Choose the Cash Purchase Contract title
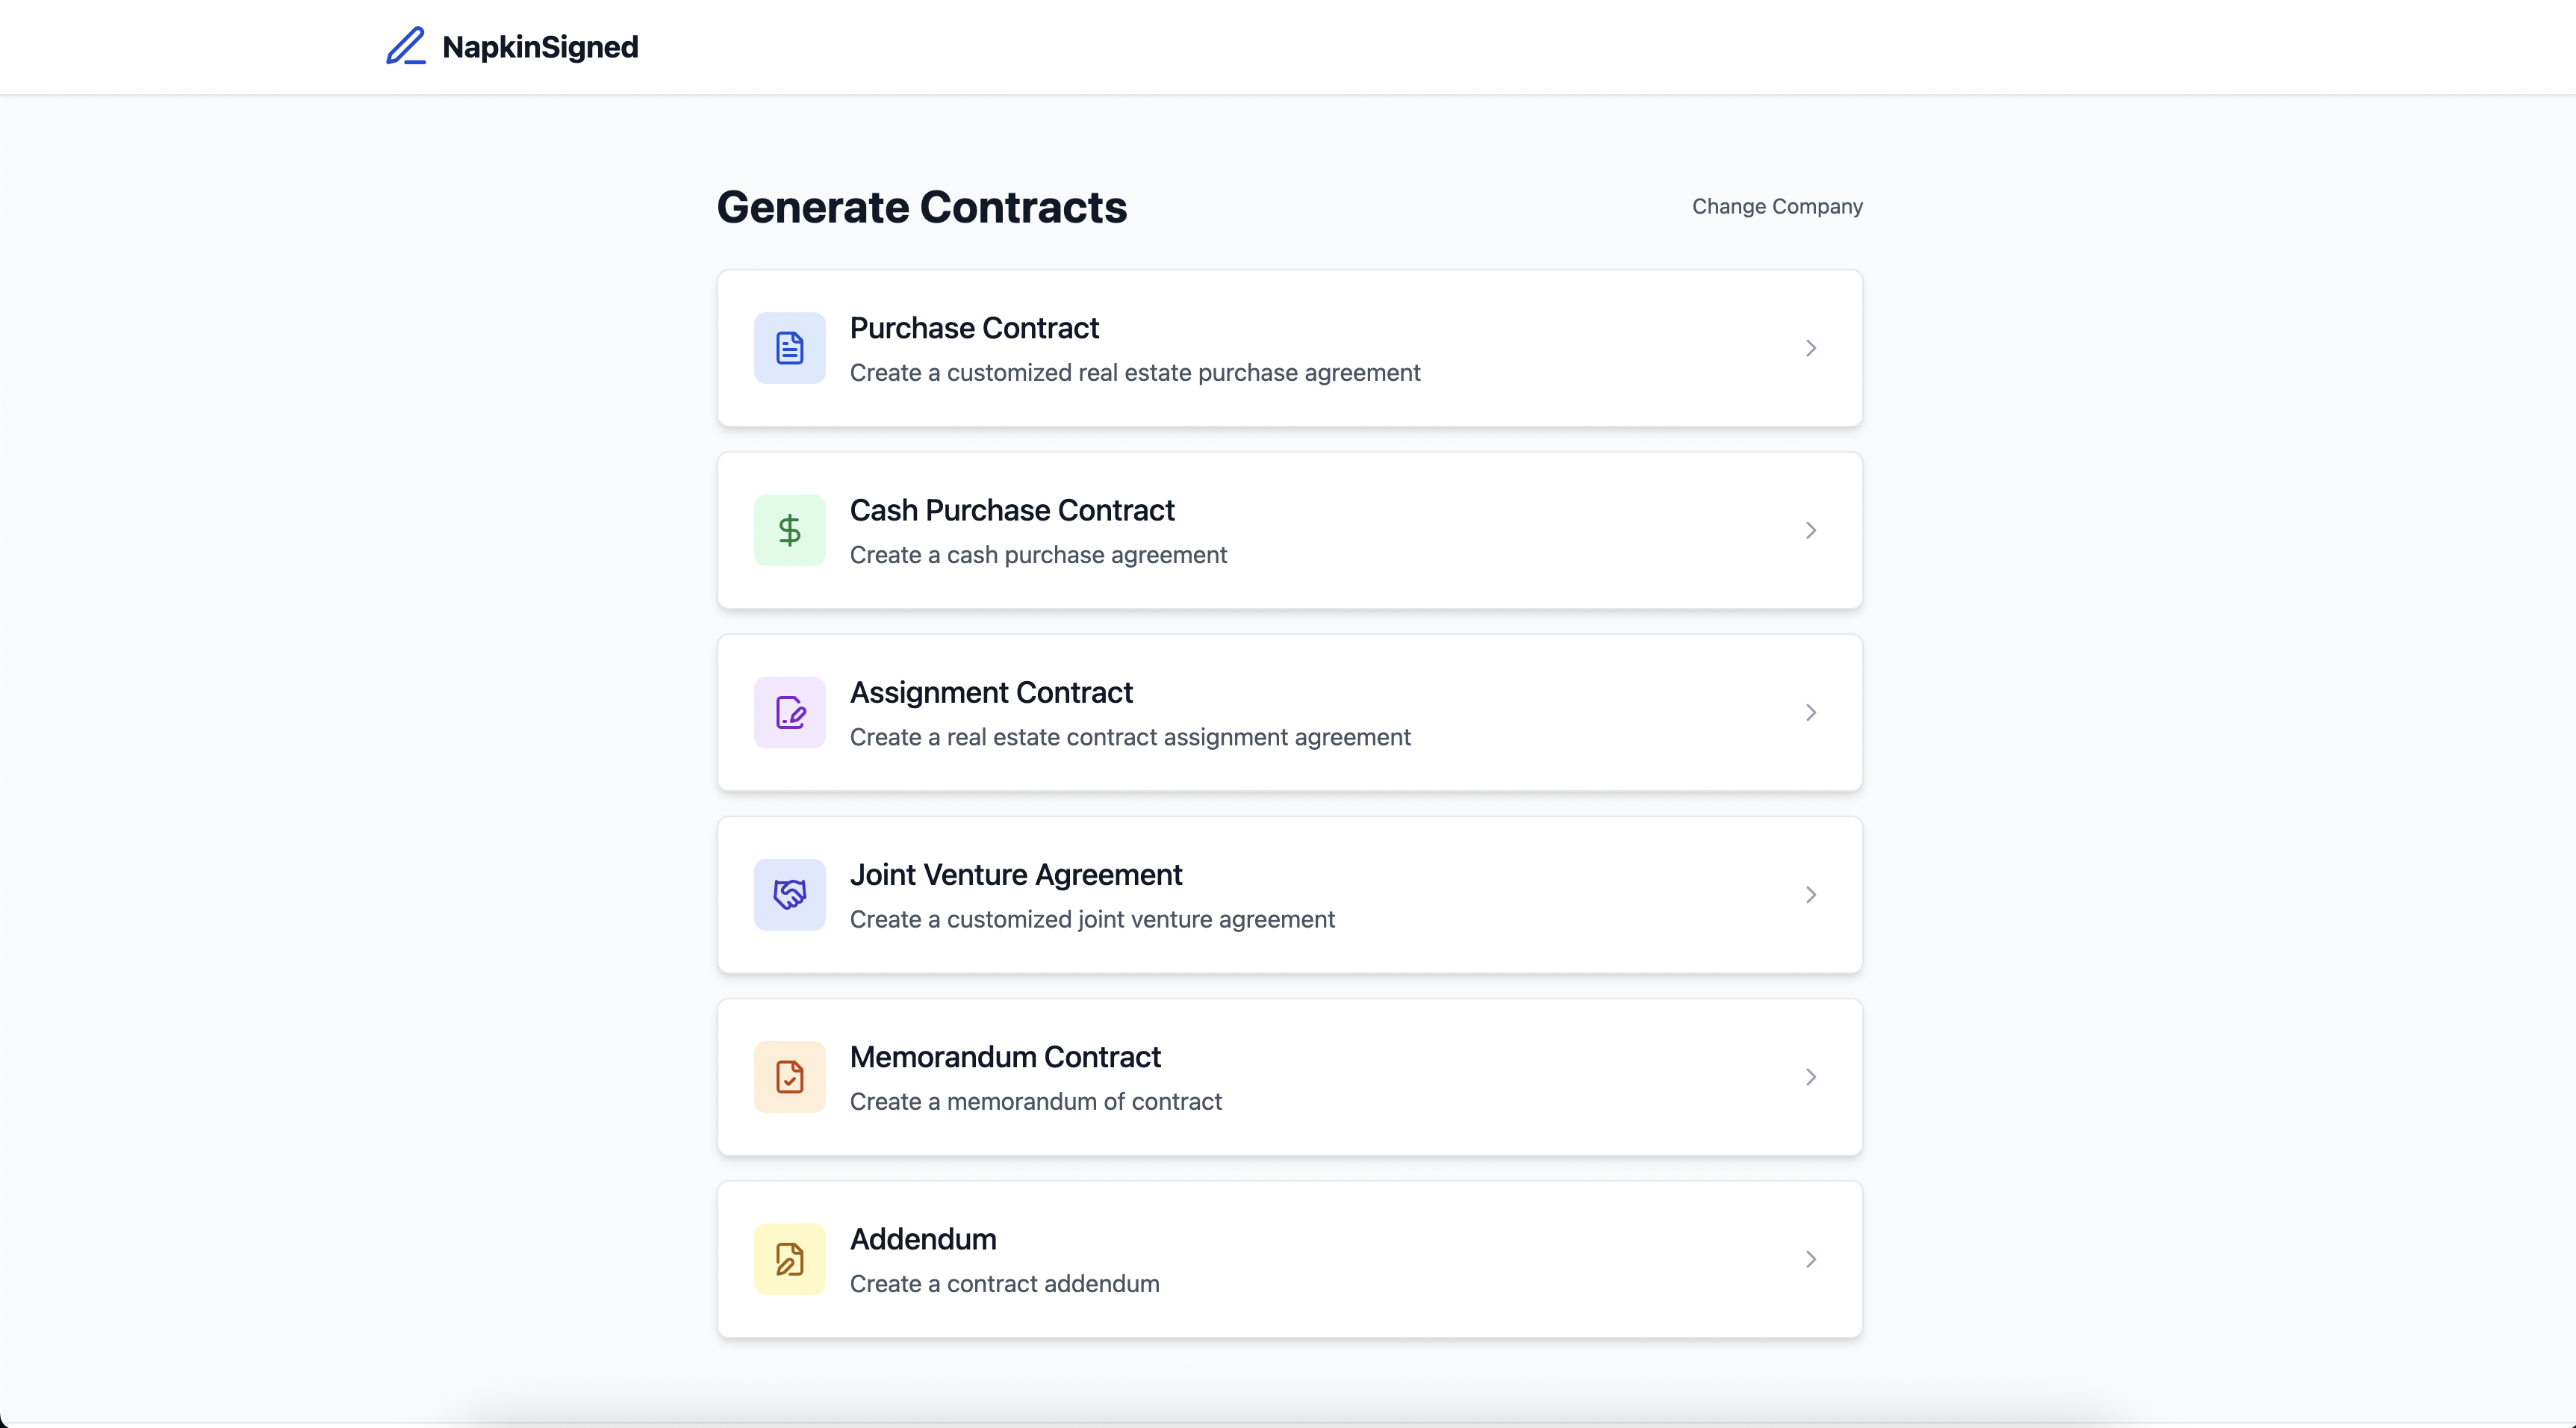 [x=1012, y=510]
